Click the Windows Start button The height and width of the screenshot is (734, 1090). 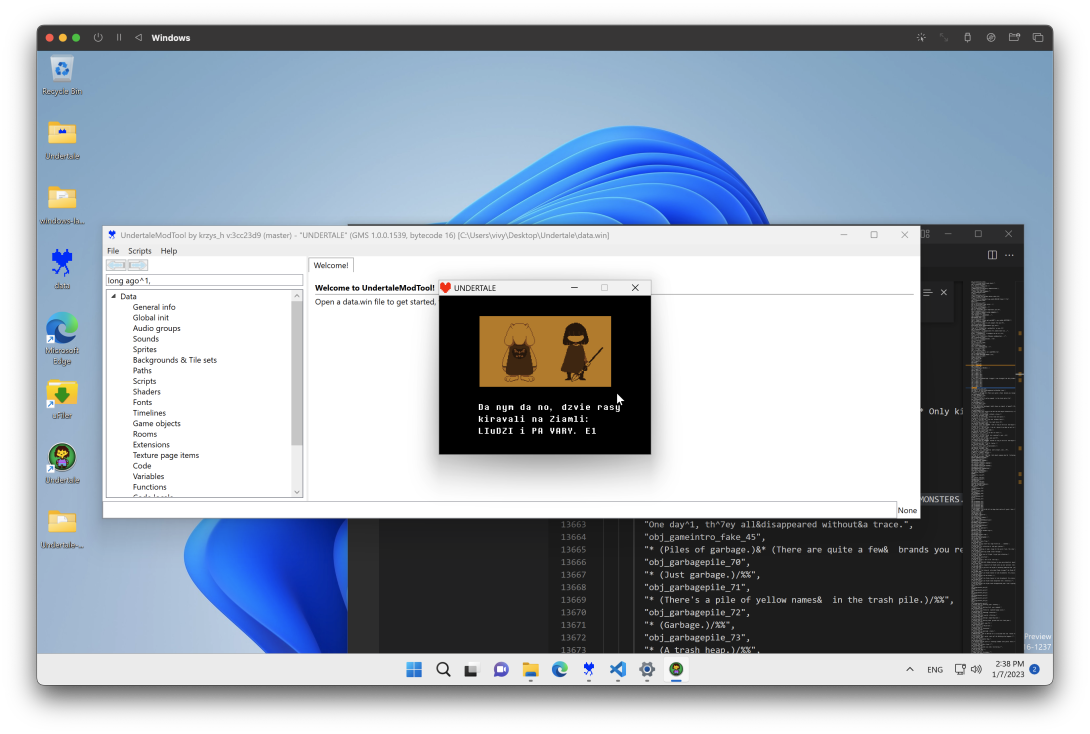(414, 669)
